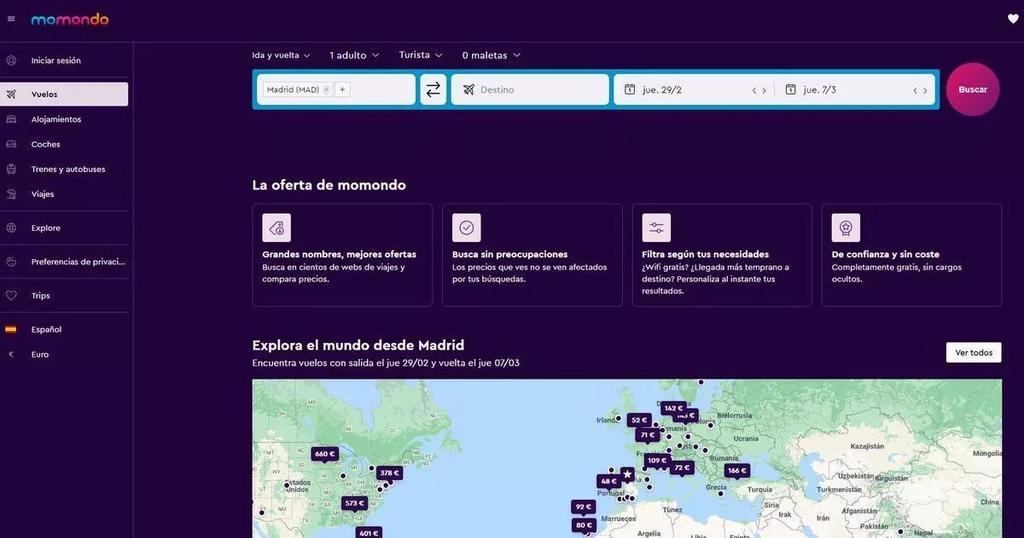Click the Destino input field
The width and height of the screenshot is (1024, 538).
(x=530, y=89)
